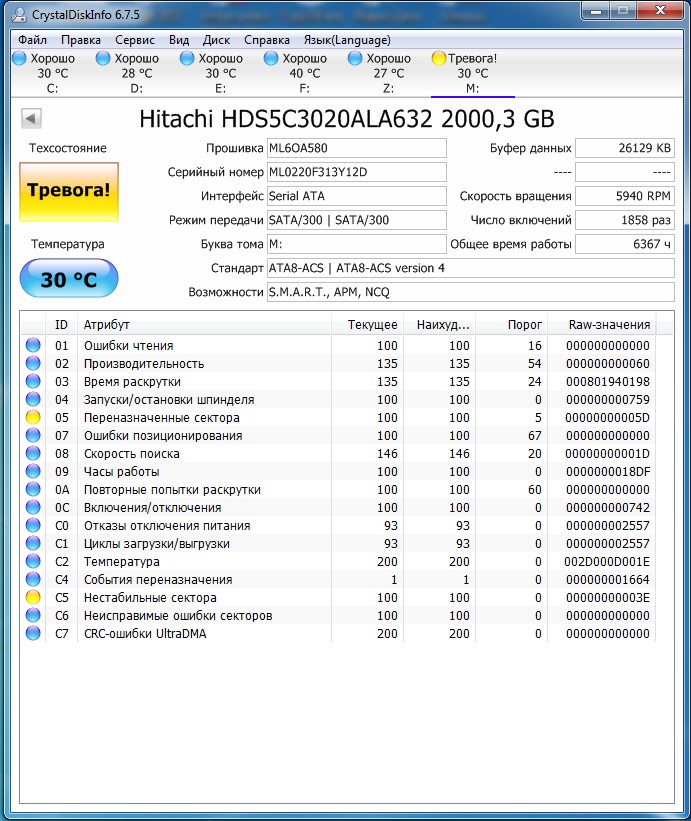The image size is (691, 821).
Task: Open the Вид menu
Action: click(x=179, y=40)
